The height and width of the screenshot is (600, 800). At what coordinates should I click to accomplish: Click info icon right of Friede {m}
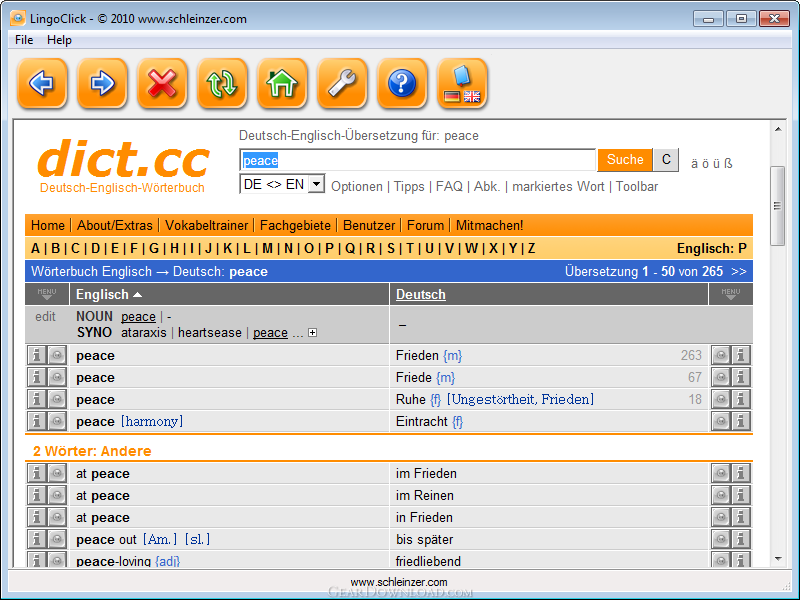(x=741, y=377)
